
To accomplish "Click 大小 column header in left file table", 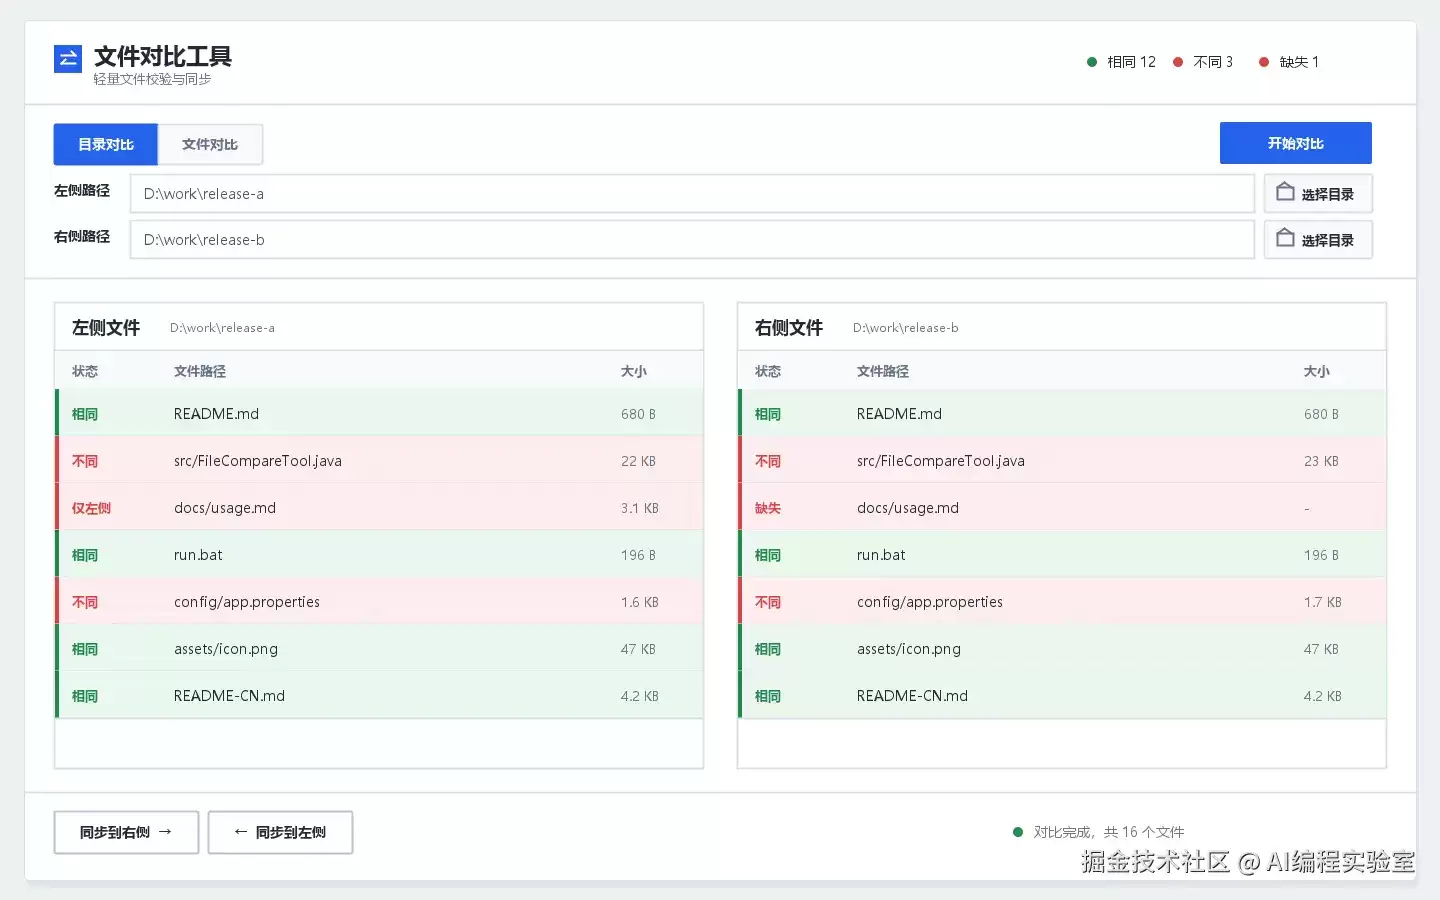I will click(x=633, y=371).
